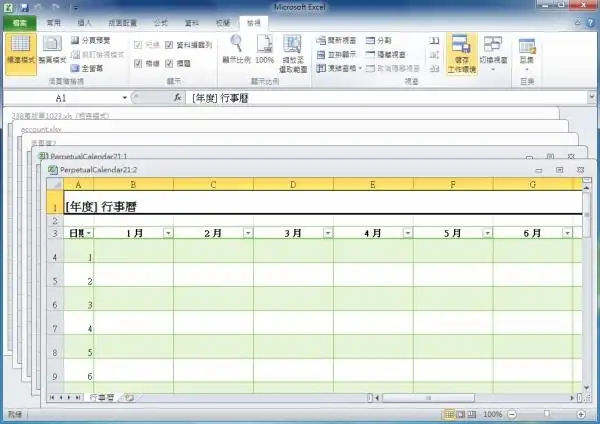Viewport: 600px width, 424px height.
Task: Open Excel Help with the question mark icon
Action: (x=590, y=23)
